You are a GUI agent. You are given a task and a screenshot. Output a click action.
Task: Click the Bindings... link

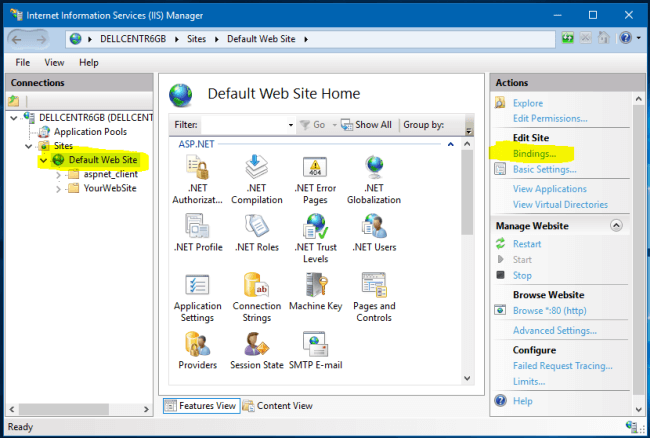click(534, 154)
